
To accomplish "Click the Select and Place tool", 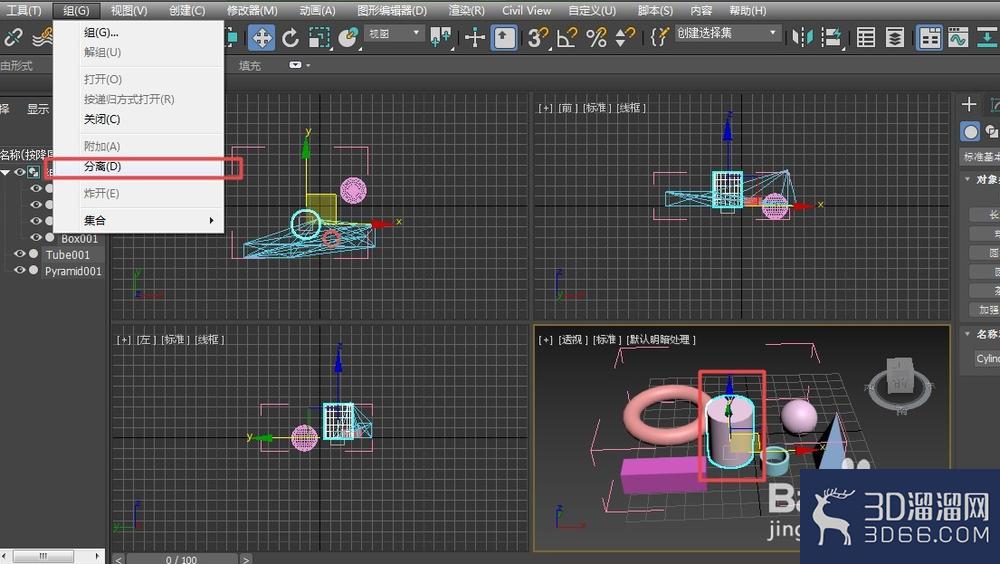I will point(348,38).
